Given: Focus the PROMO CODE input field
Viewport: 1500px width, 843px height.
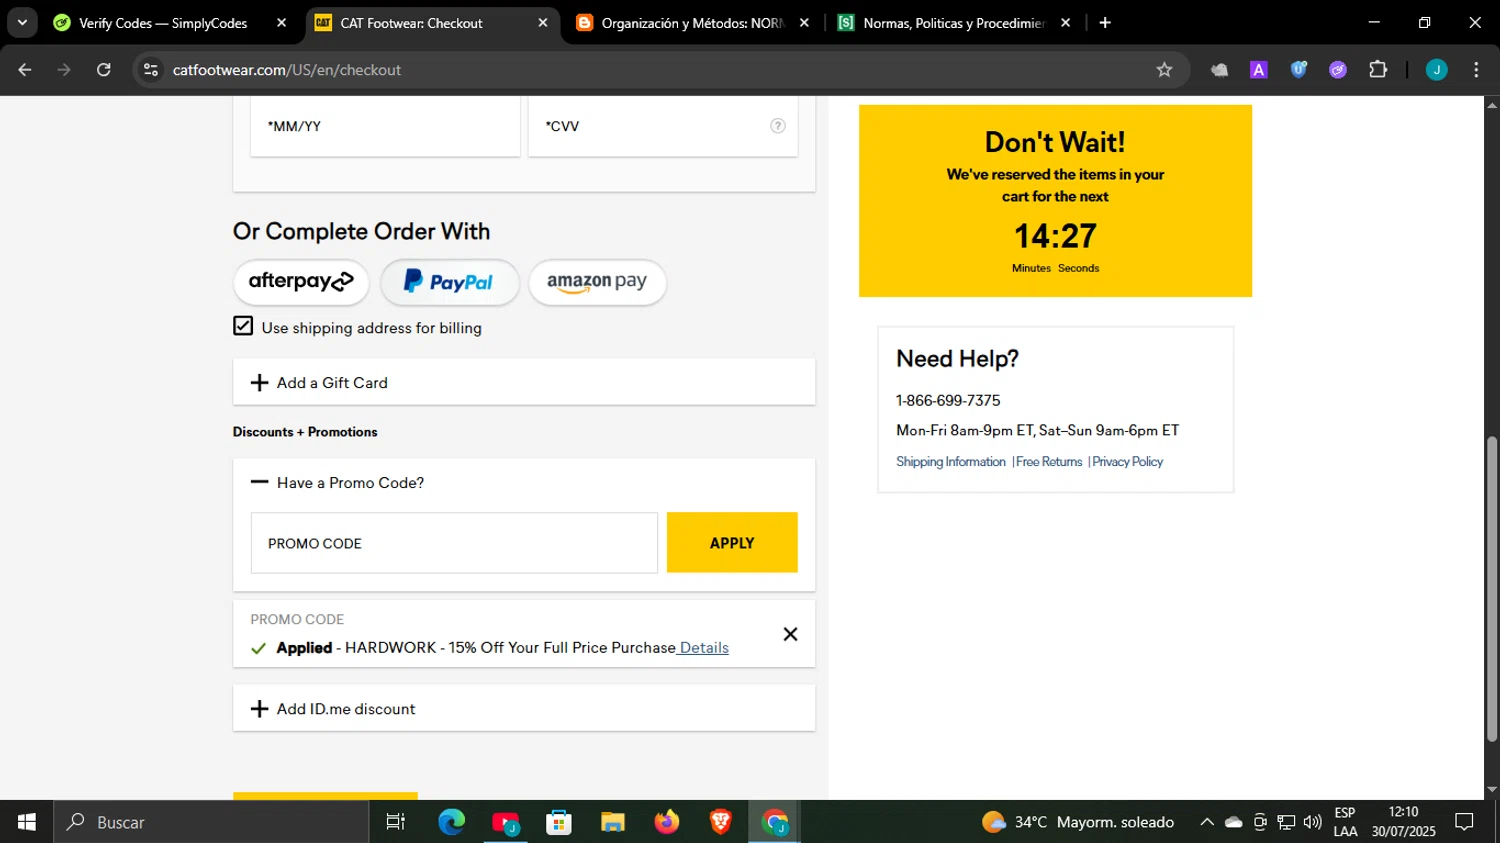Looking at the screenshot, I should [454, 543].
